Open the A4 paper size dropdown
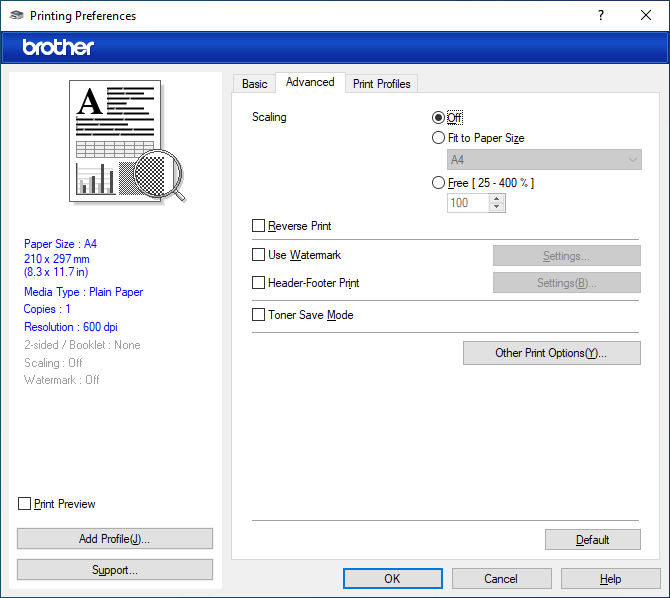This screenshot has height=598, width=670. [544, 160]
